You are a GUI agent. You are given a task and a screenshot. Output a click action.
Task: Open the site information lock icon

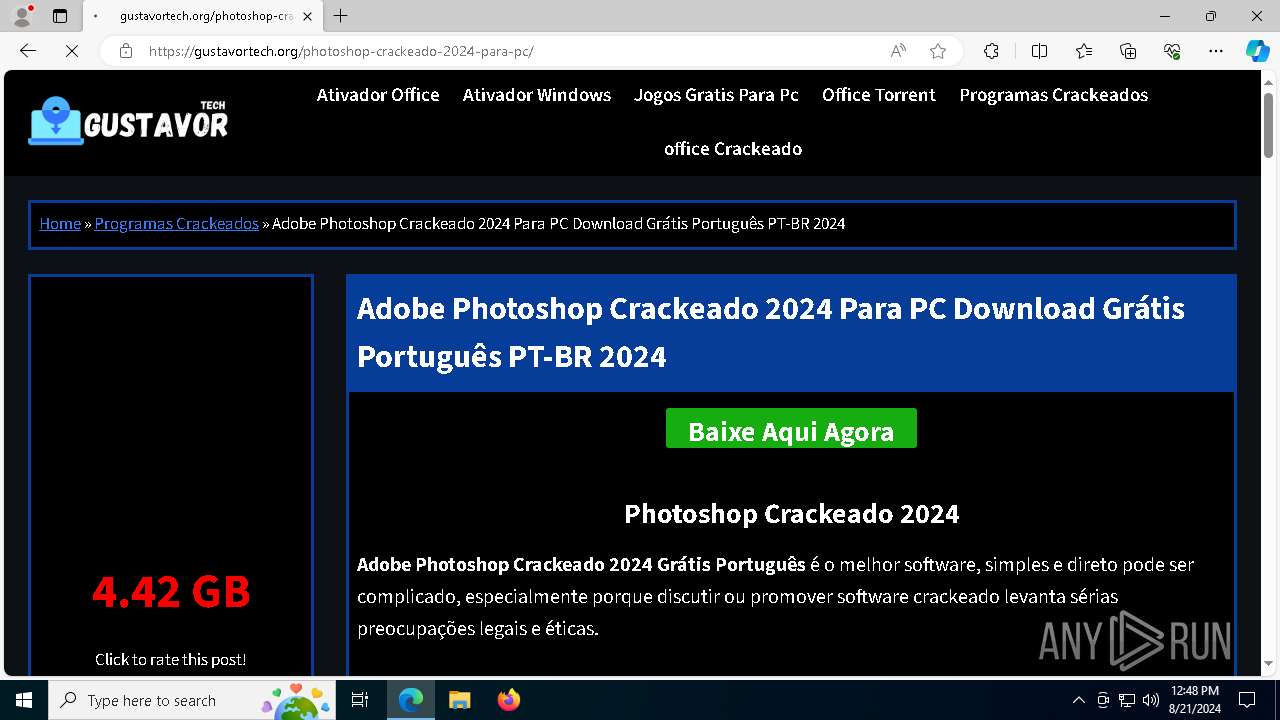(x=125, y=51)
